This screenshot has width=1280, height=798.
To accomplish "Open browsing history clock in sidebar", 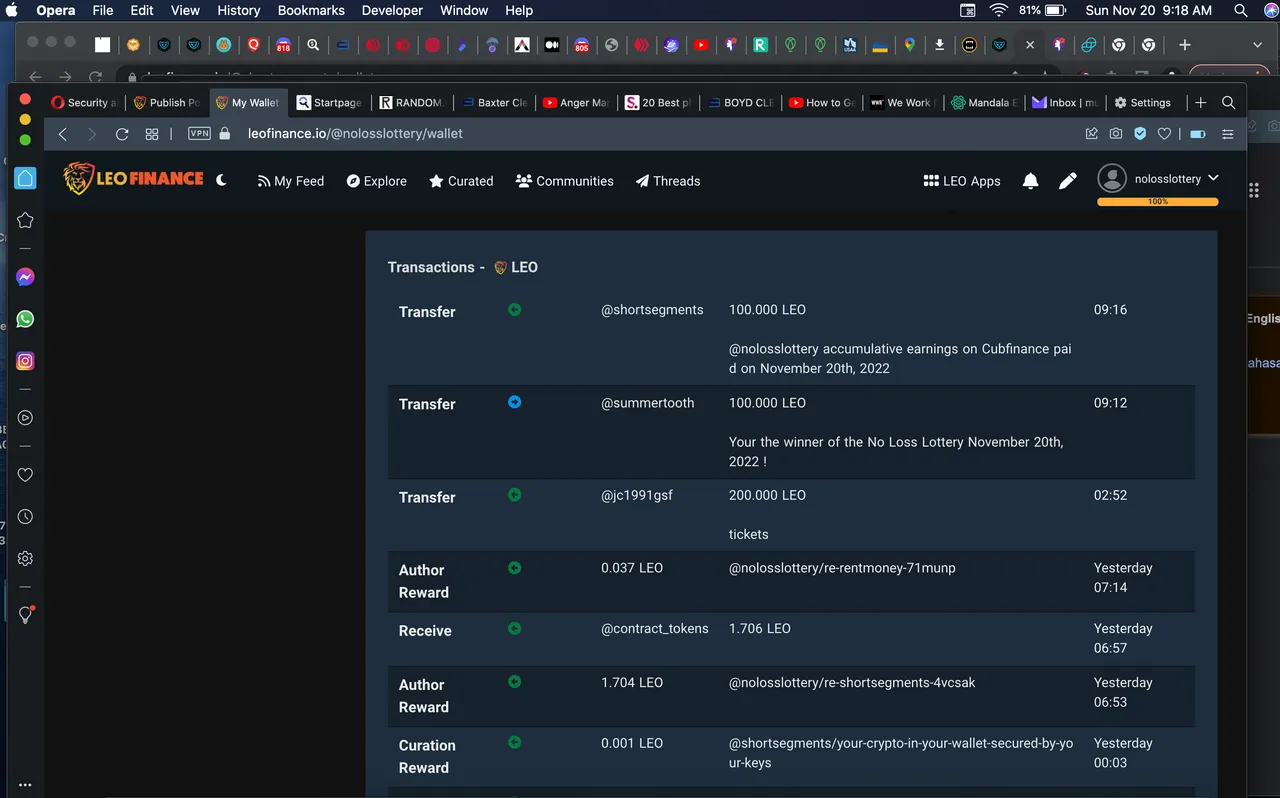I will [26, 517].
